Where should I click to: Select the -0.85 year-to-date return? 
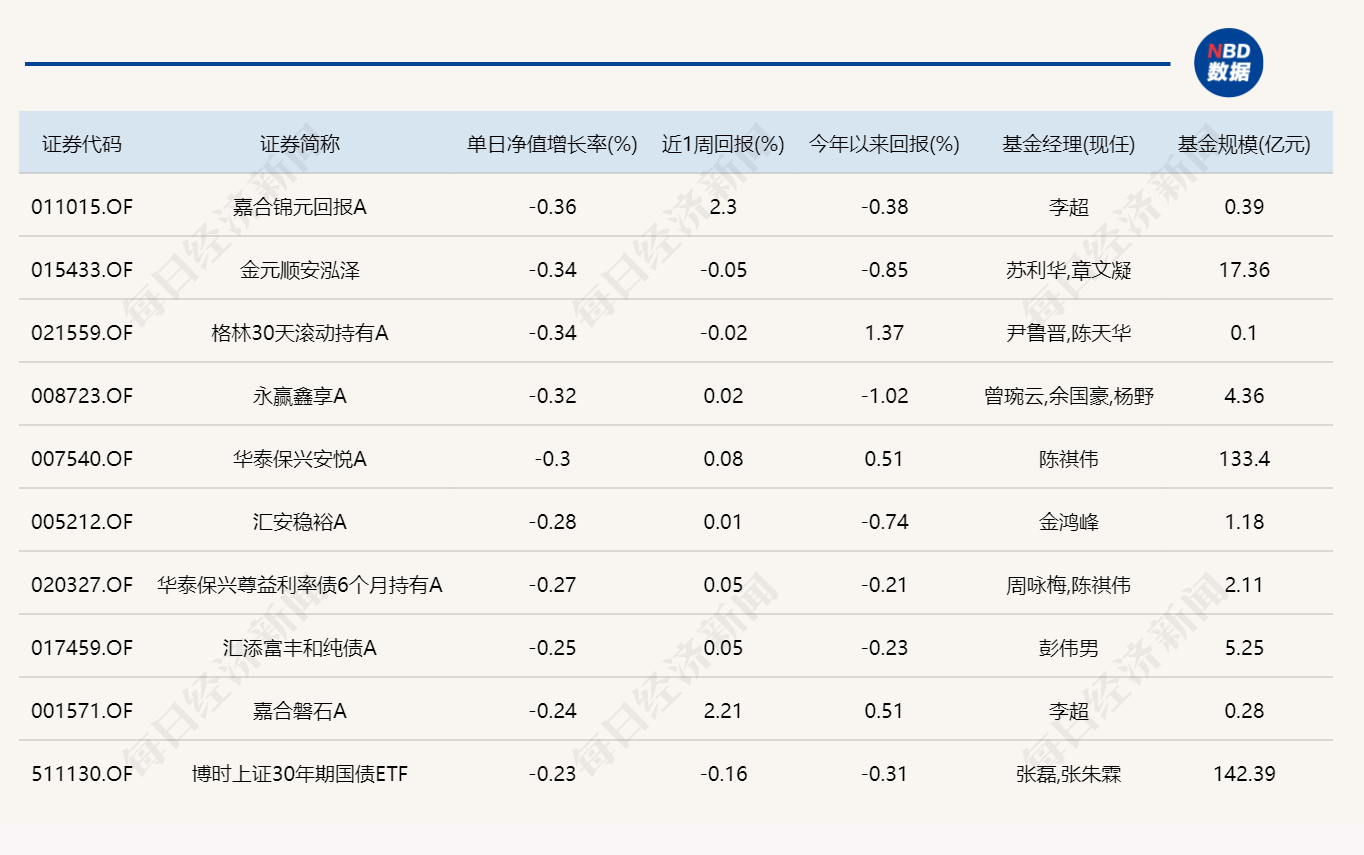pyautogui.click(x=885, y=270)
